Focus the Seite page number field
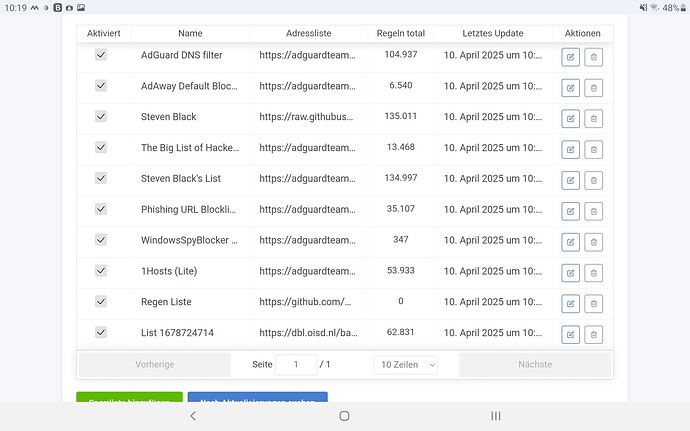690x431 pixels. 296,365
